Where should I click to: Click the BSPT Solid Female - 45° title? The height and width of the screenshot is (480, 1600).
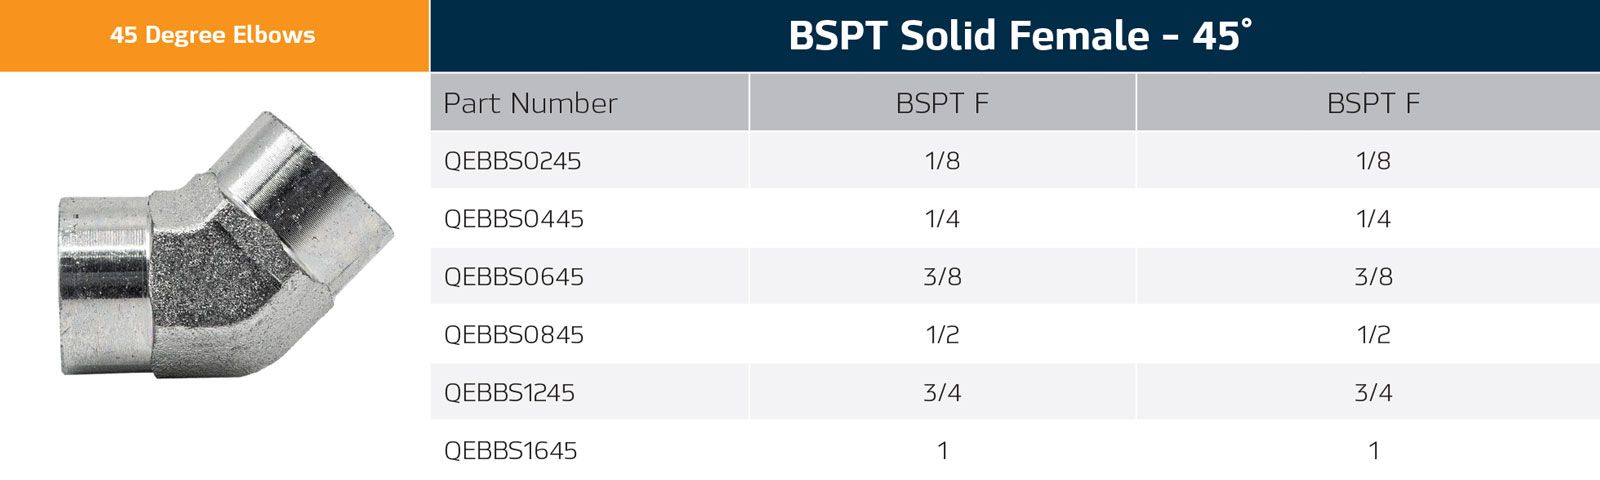pos(1019,36)
